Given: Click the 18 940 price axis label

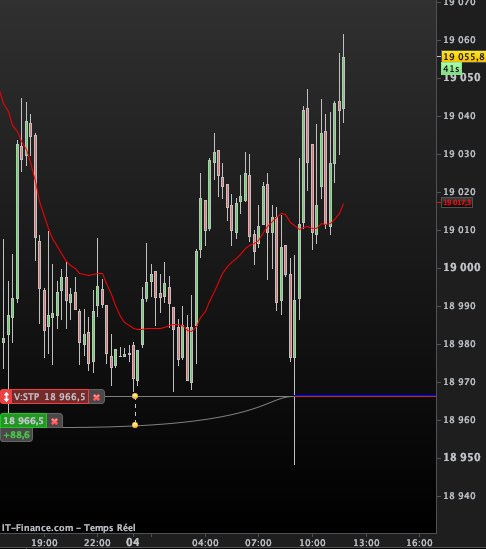Looking at the screenshot, I should click(x=459, y=496).
